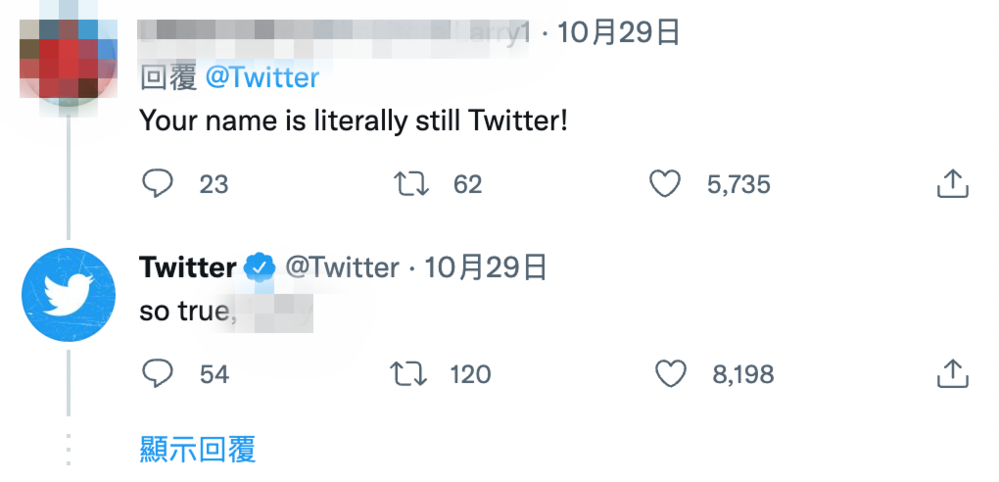Expand hidden replies via 顯示回覆

[x=198, y=449]
